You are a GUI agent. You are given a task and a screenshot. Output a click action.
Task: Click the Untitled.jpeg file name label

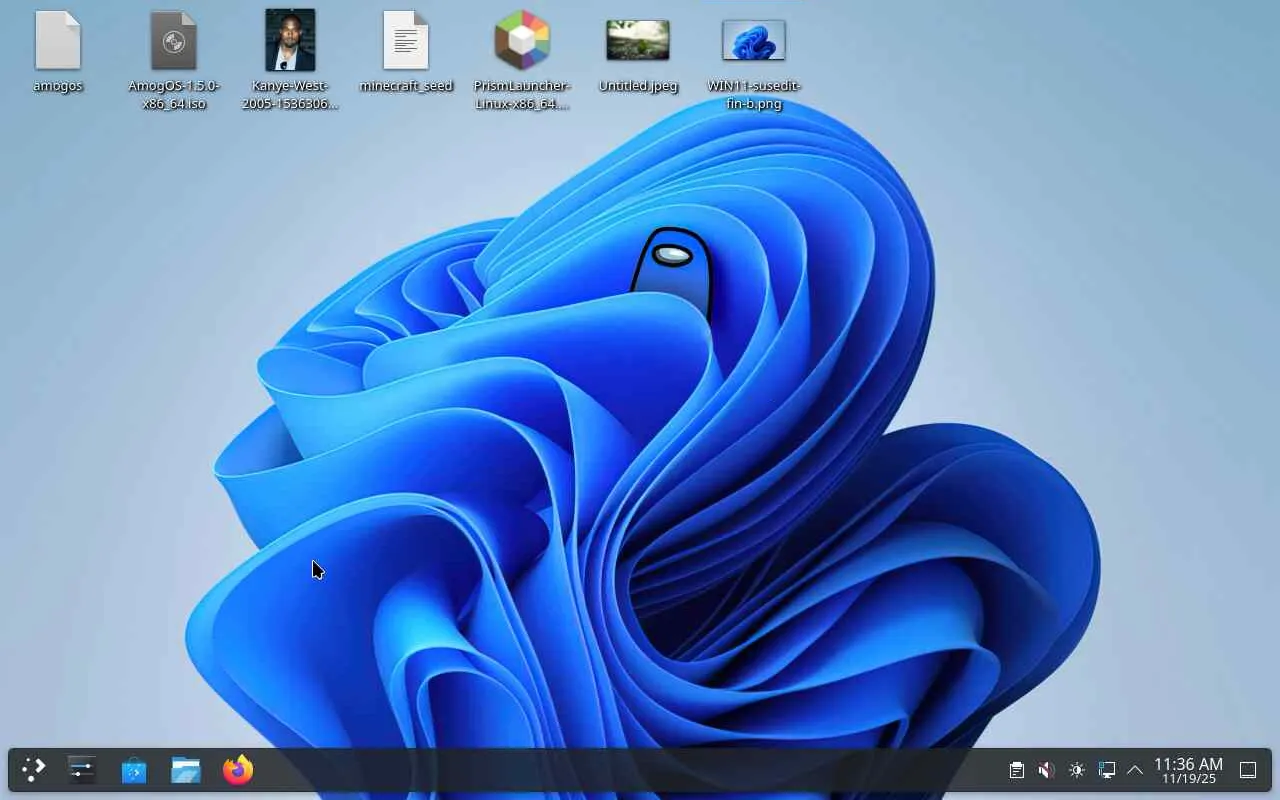coord(638,86)
